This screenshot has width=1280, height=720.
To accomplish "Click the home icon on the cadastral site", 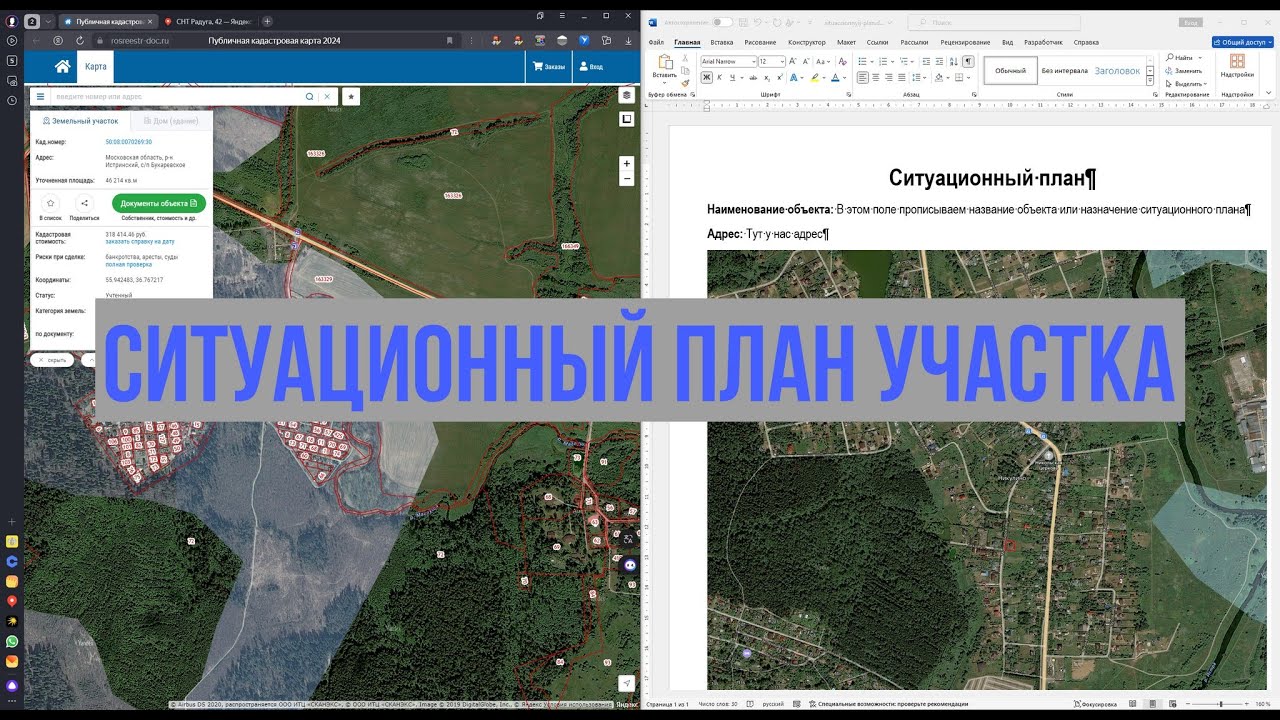I will (x=62, y=67).
